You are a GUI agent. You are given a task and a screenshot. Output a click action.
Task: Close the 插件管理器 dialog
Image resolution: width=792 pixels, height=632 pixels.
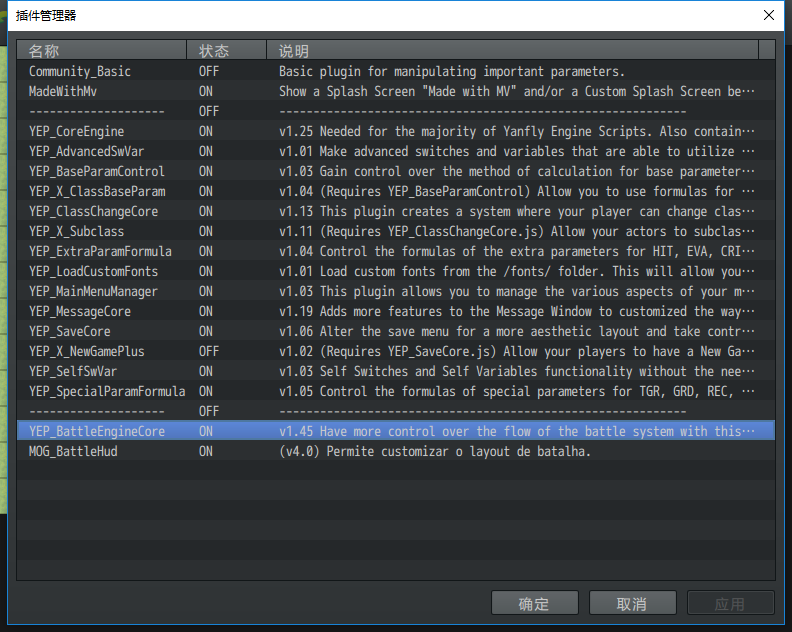coord(768,15)
